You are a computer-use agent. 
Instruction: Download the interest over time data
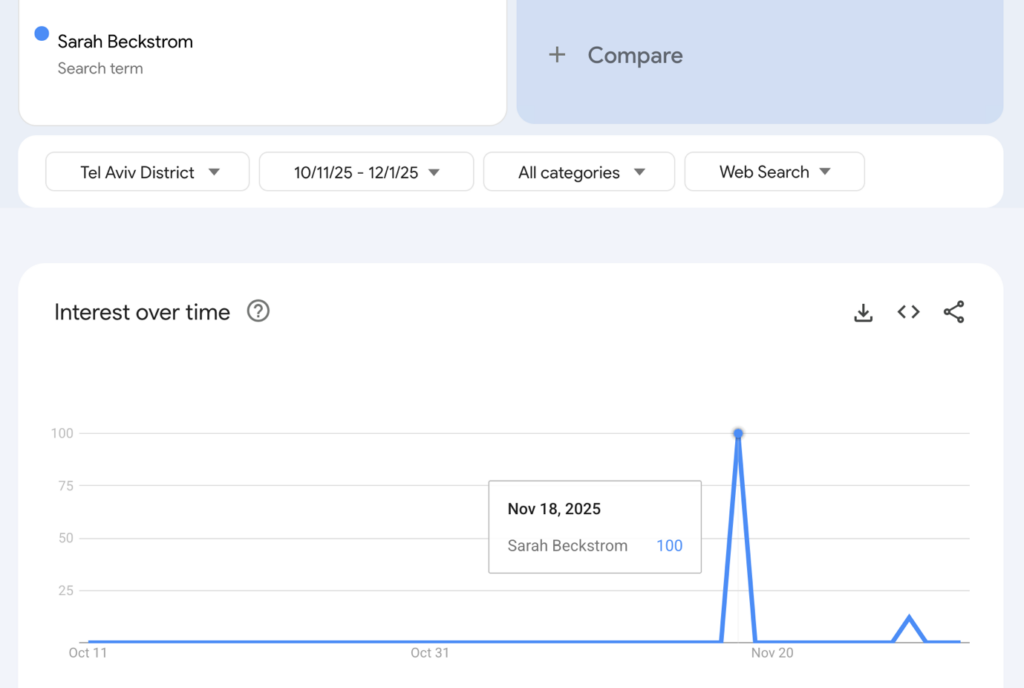click(863, 313)
